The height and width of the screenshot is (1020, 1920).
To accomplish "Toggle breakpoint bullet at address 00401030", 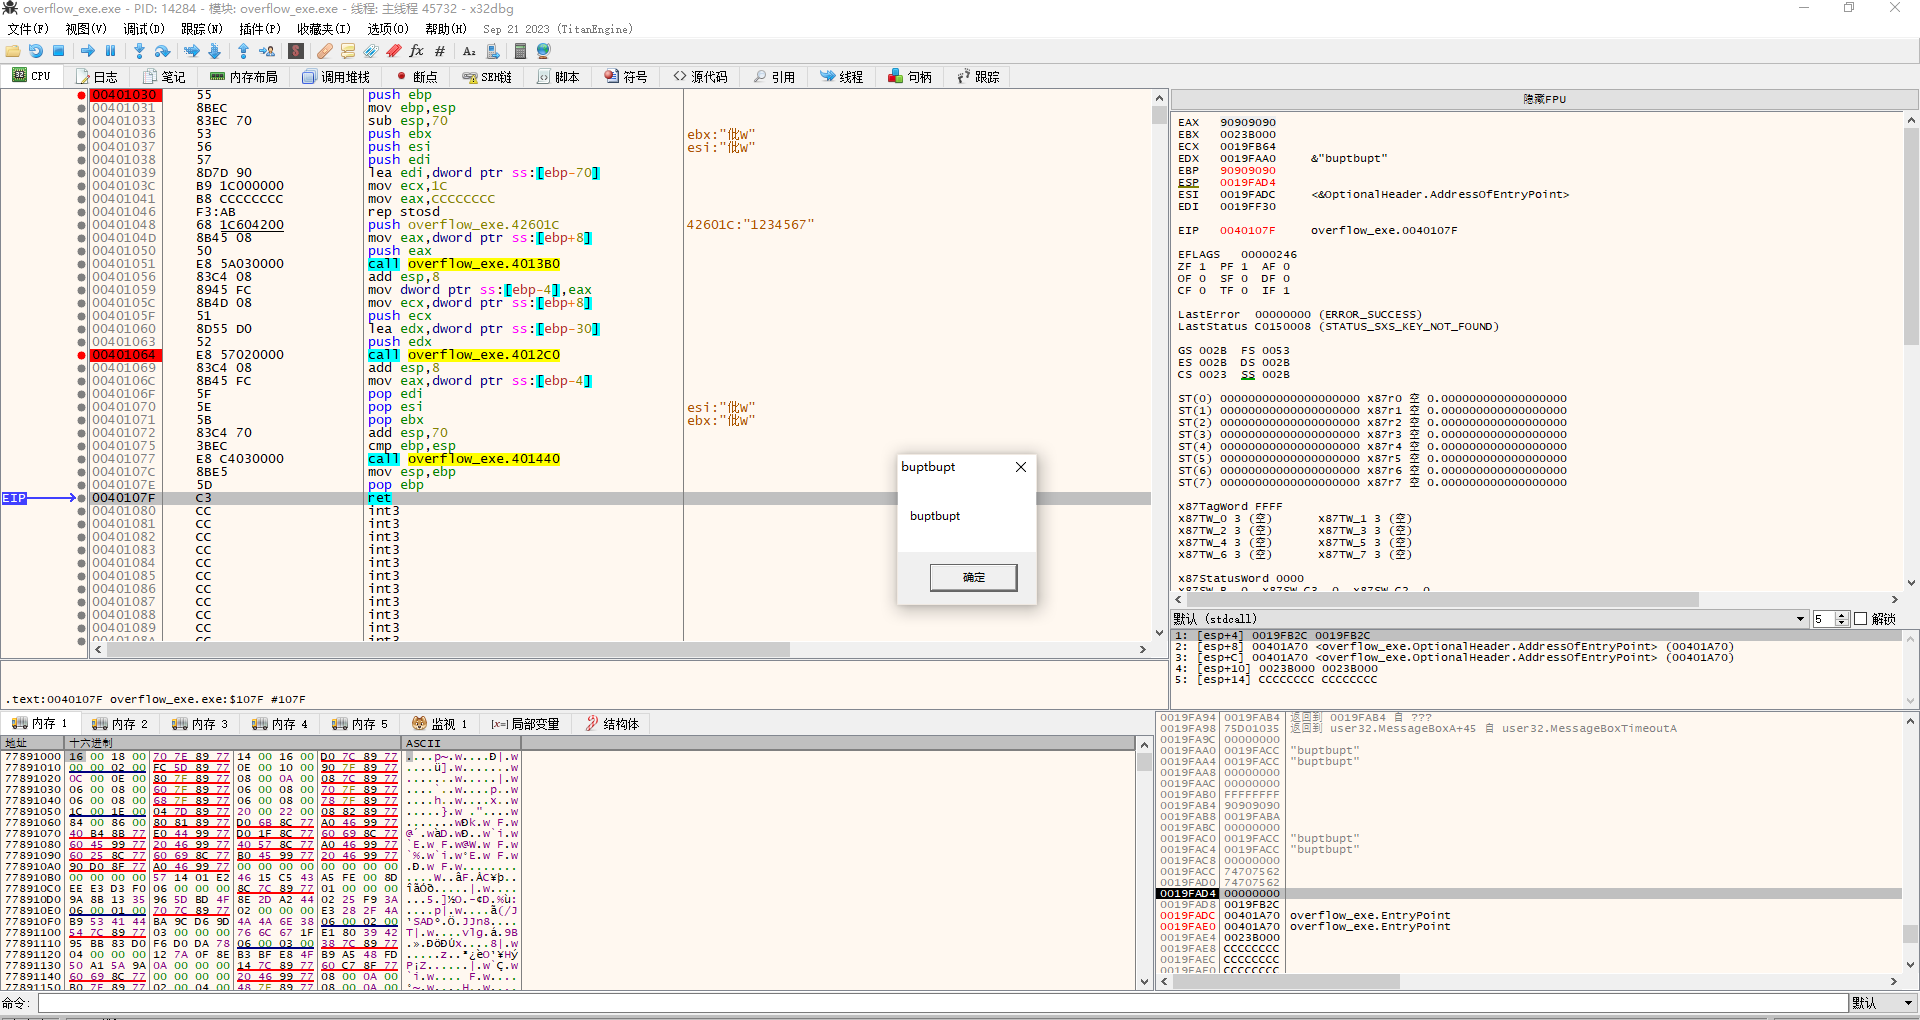I will tap(81, 95).
